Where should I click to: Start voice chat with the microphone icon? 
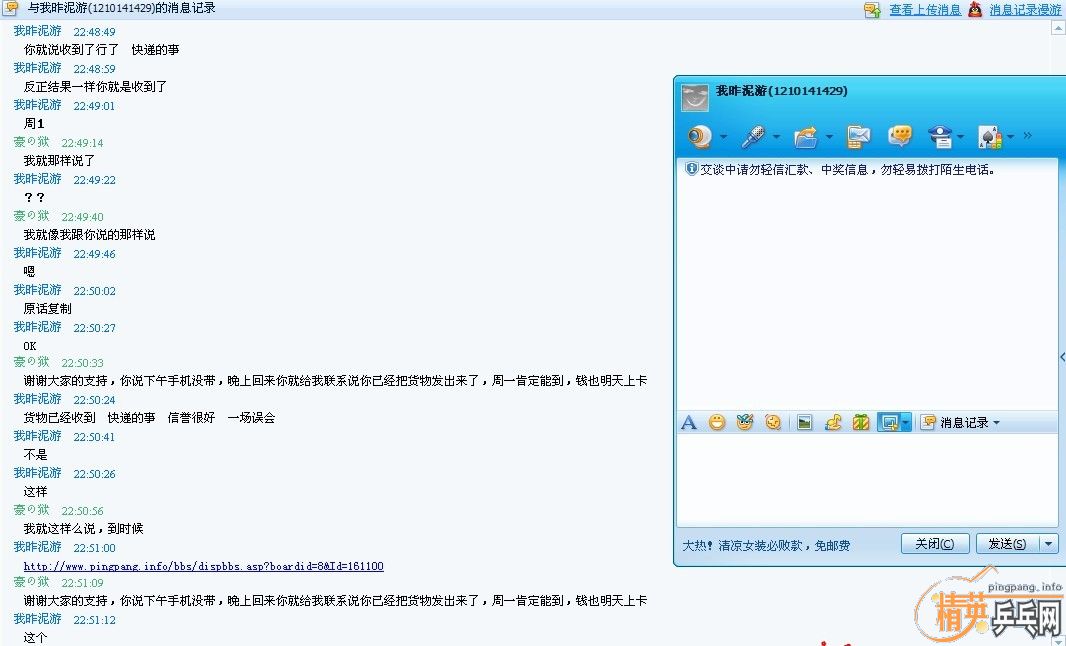pos(753,137)
